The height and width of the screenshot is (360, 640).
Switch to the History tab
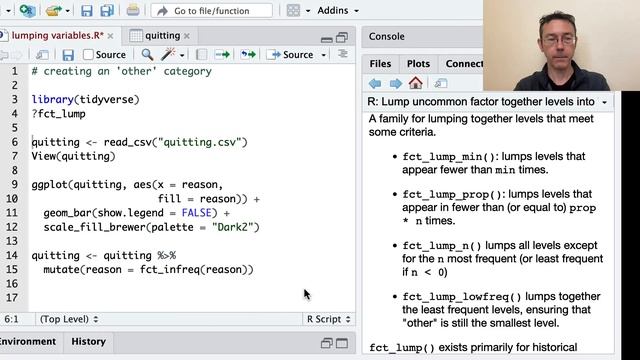89,342
